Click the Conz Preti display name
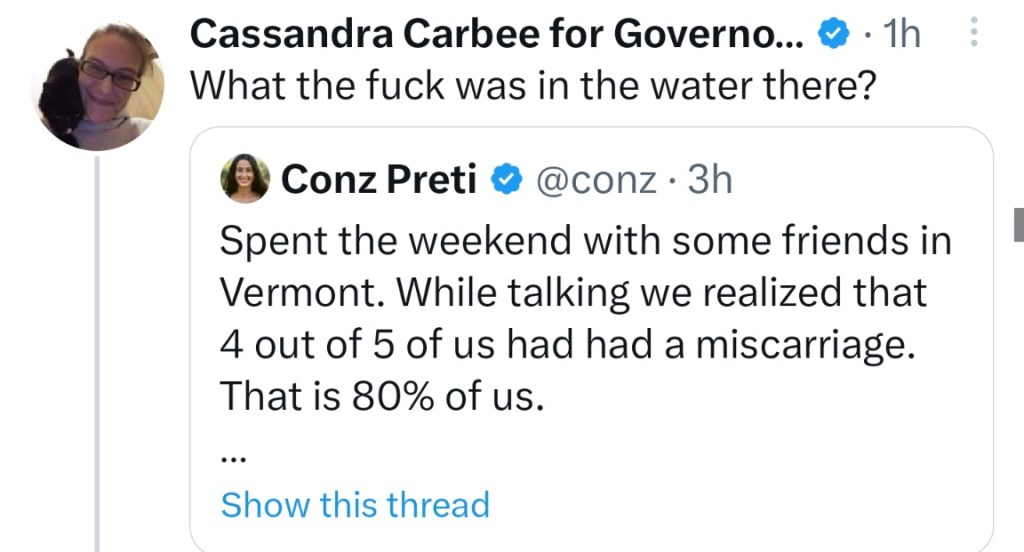 (378, 179)
